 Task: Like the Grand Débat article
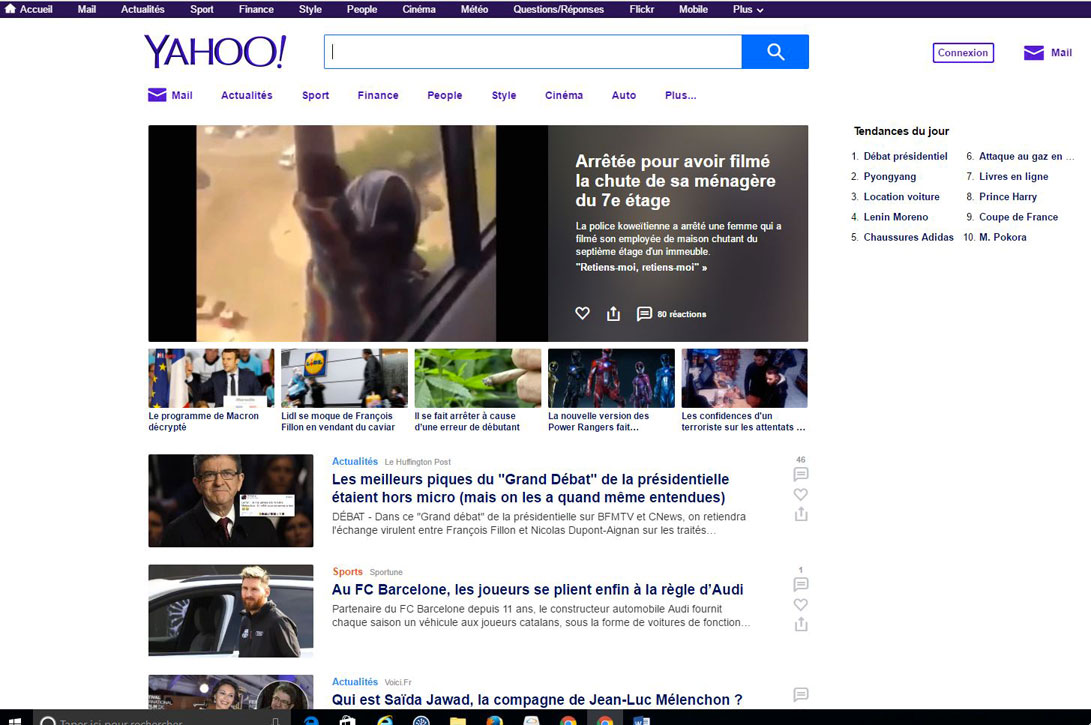(x=801, y=495)
